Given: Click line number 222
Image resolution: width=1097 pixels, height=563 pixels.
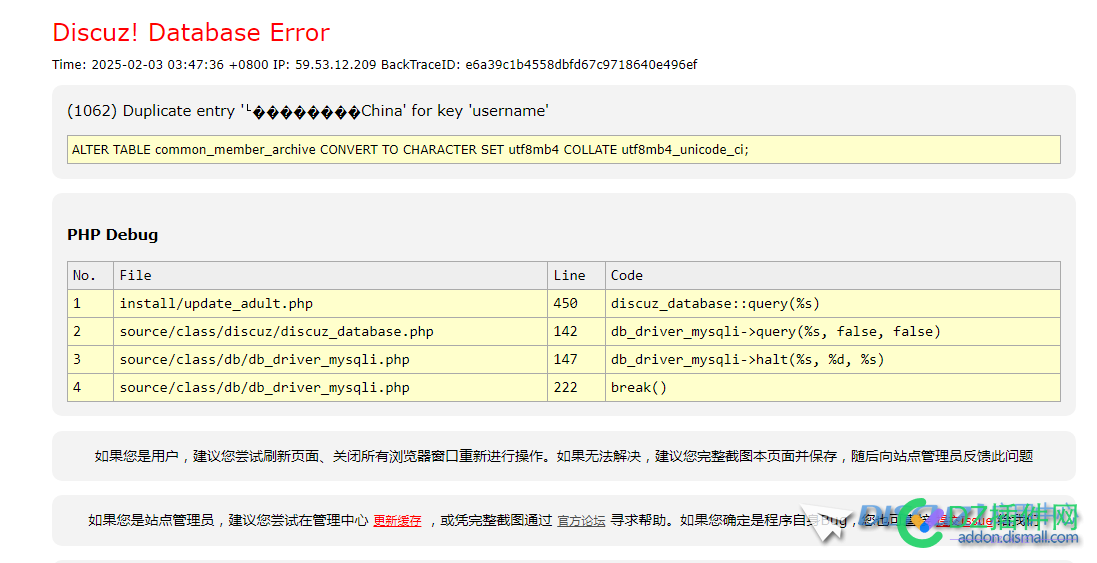Looking at the screenshot, I should tap(576, 387).
